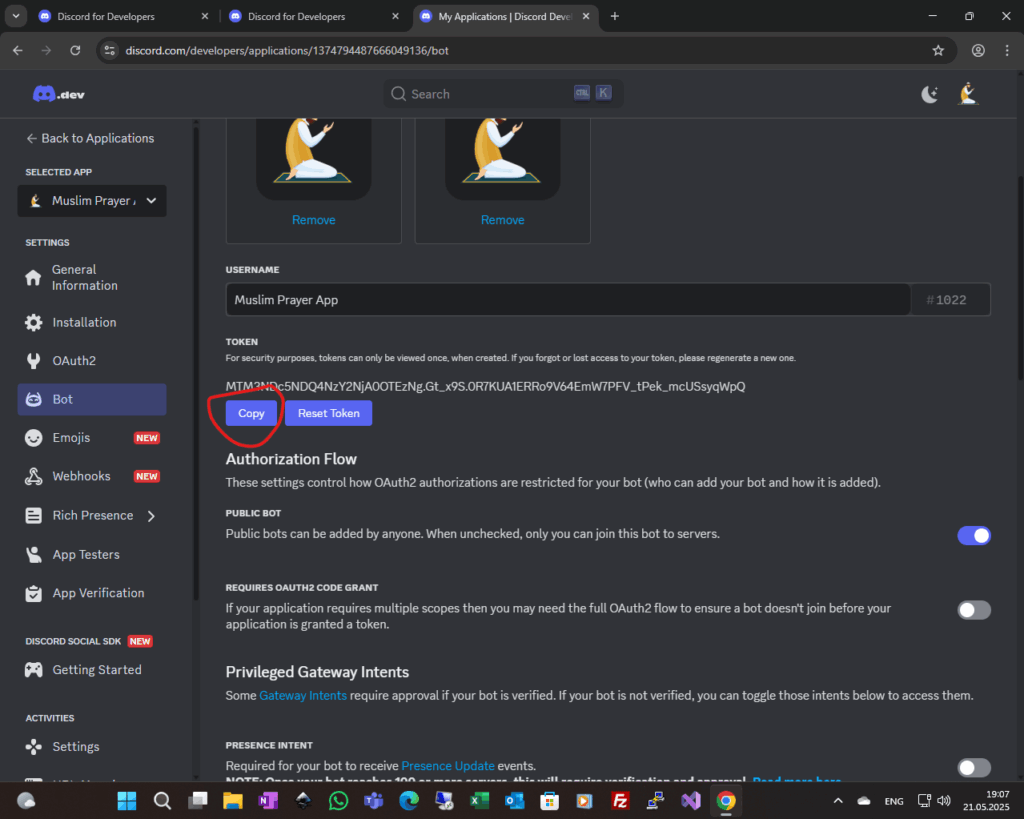Toggle dark mode with the moon icon
This screenshot has height=819, width=1024.
point(929,94)
